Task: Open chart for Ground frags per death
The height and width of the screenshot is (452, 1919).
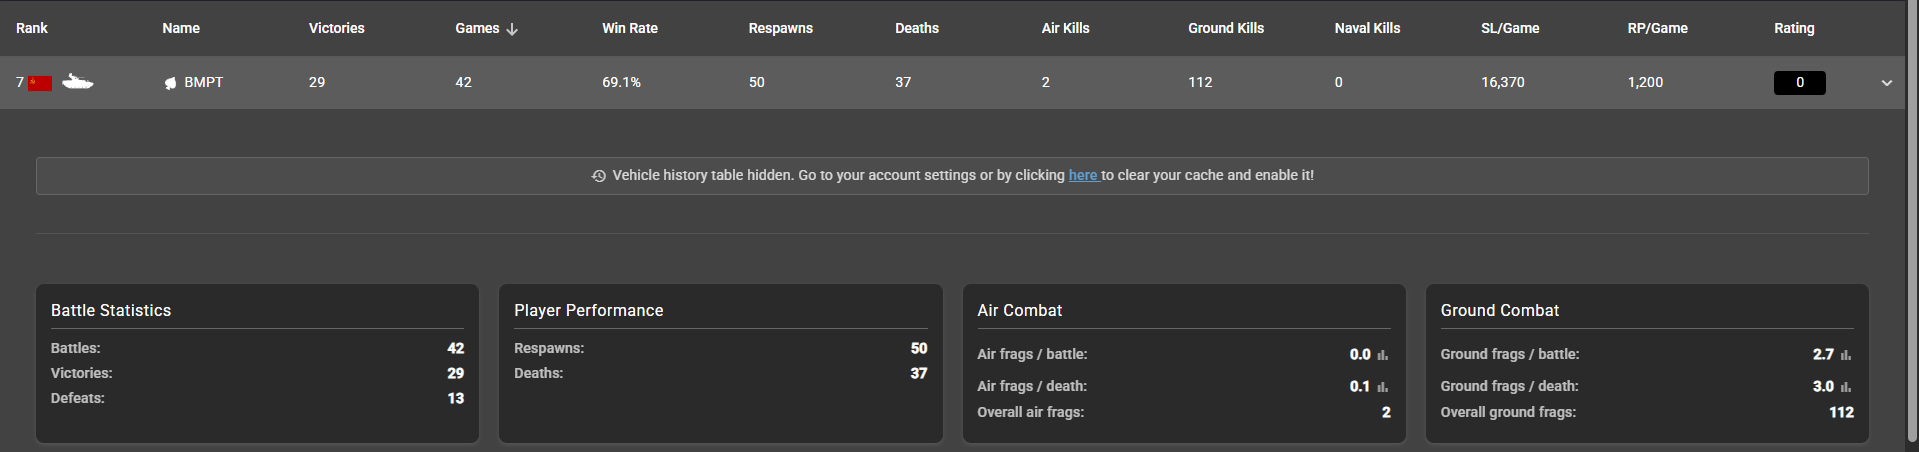Action: (1846, 387)
